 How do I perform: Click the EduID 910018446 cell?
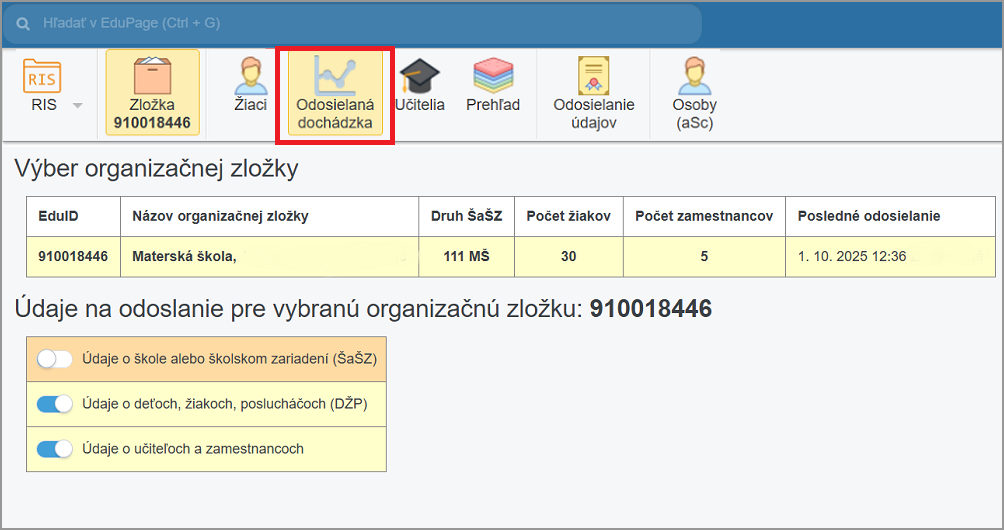coord(73,257)
